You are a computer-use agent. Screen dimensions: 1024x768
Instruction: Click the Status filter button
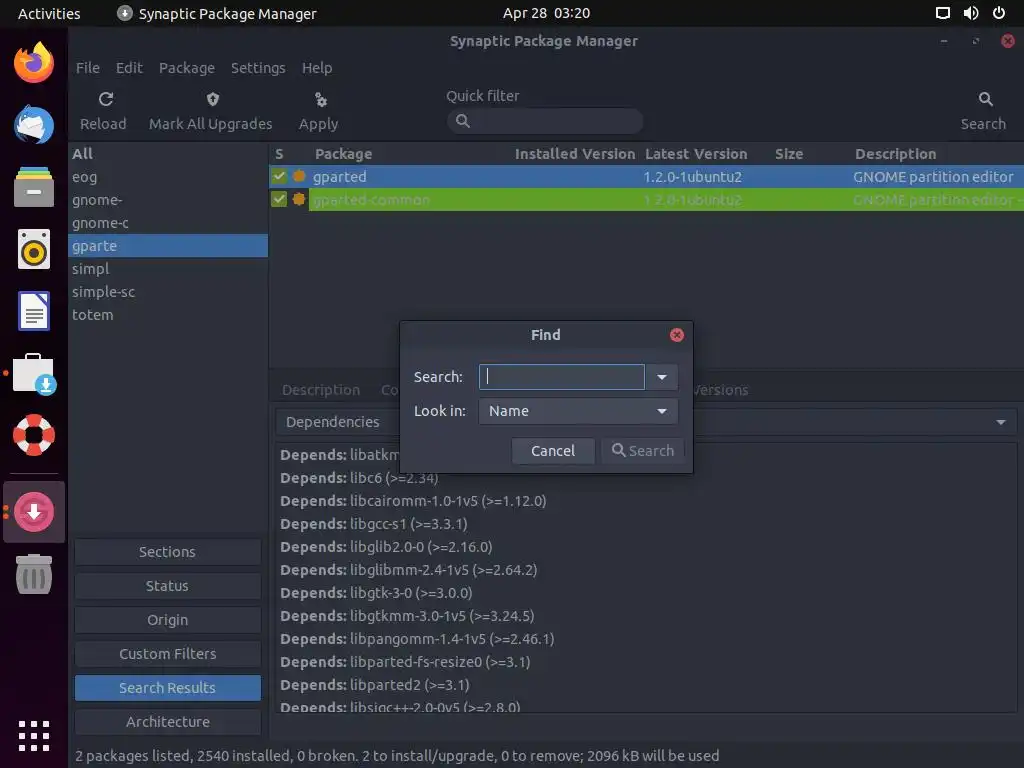(x=168, y=586)
